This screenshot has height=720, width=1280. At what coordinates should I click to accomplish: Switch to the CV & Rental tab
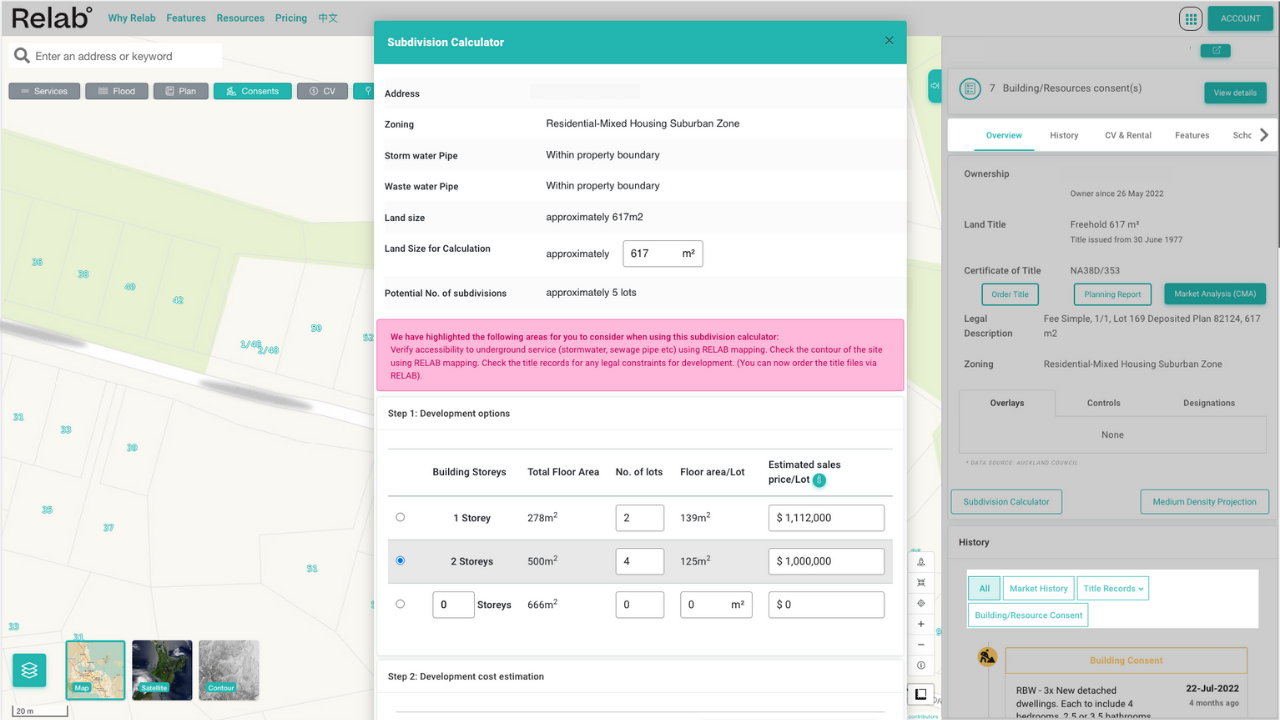click(1127, 135)
